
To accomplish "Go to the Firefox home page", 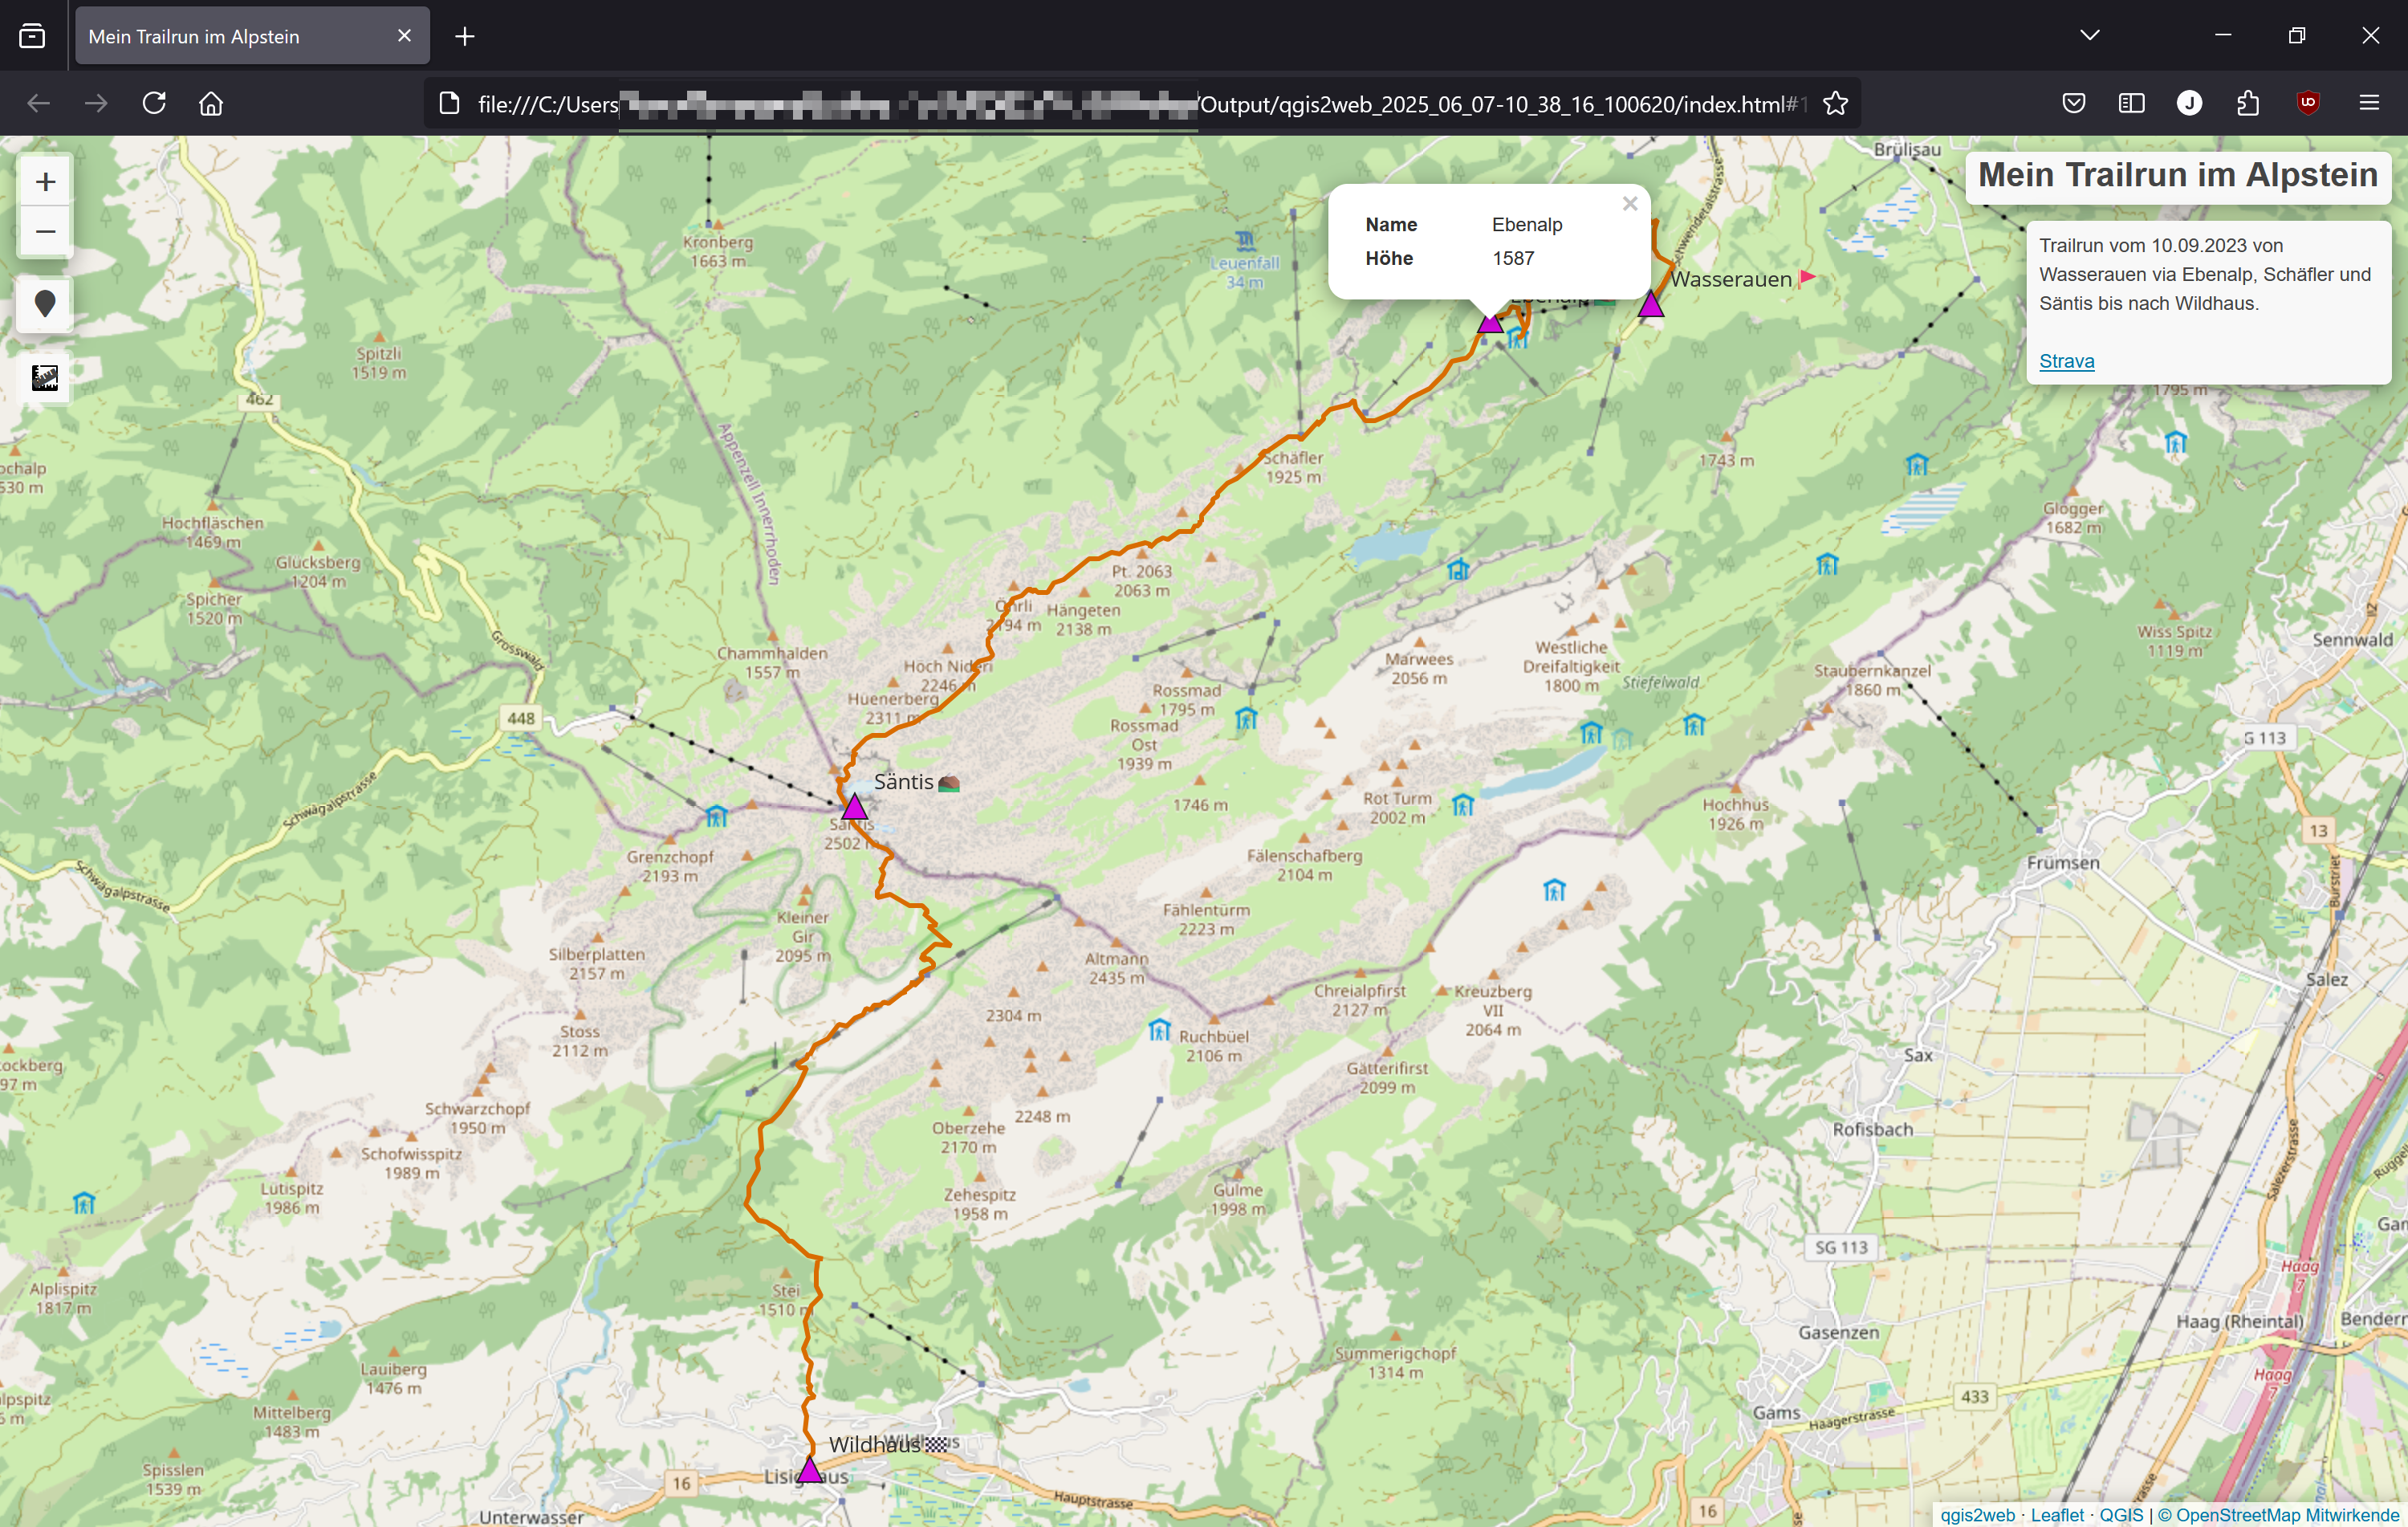I will point(211,103).
